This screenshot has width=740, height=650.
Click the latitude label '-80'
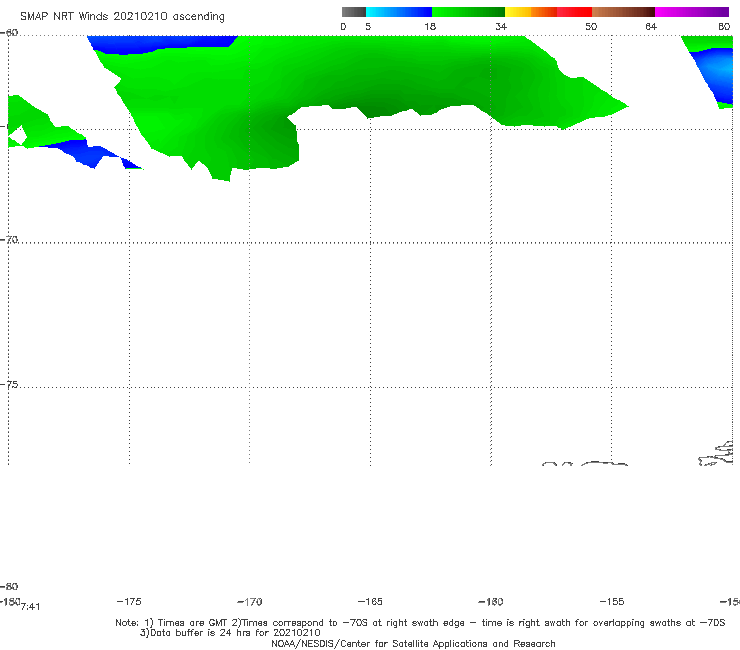9,586
